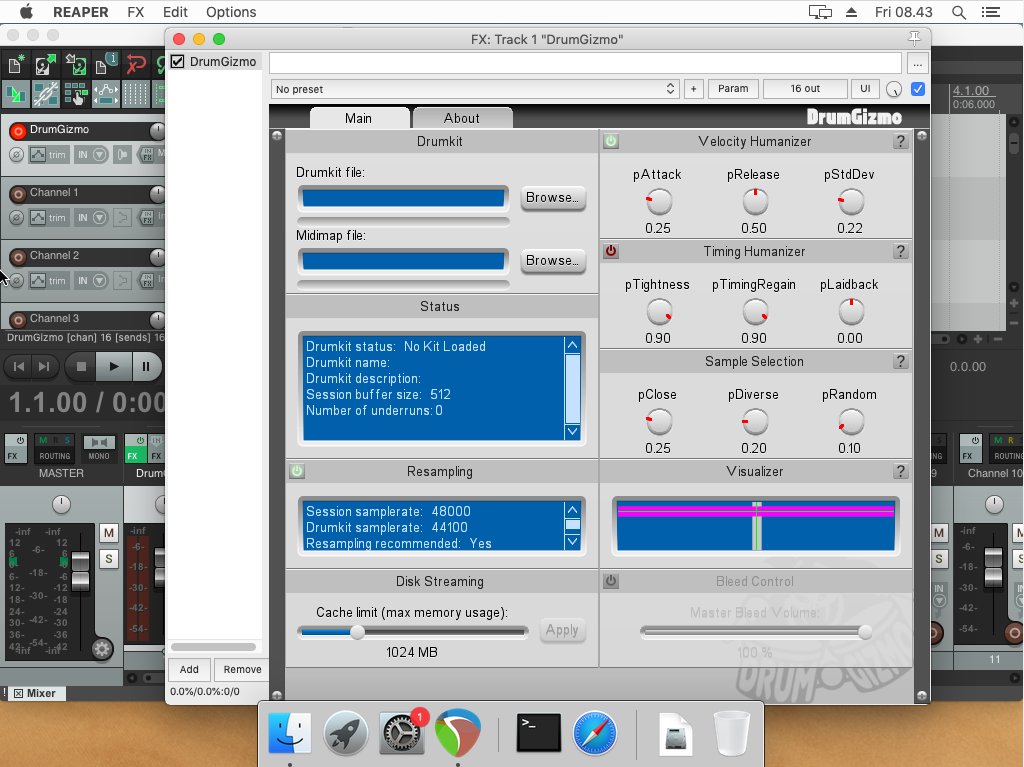Open help for Velocity Humanizer
1024x767 pixels.
click(901, 141)
